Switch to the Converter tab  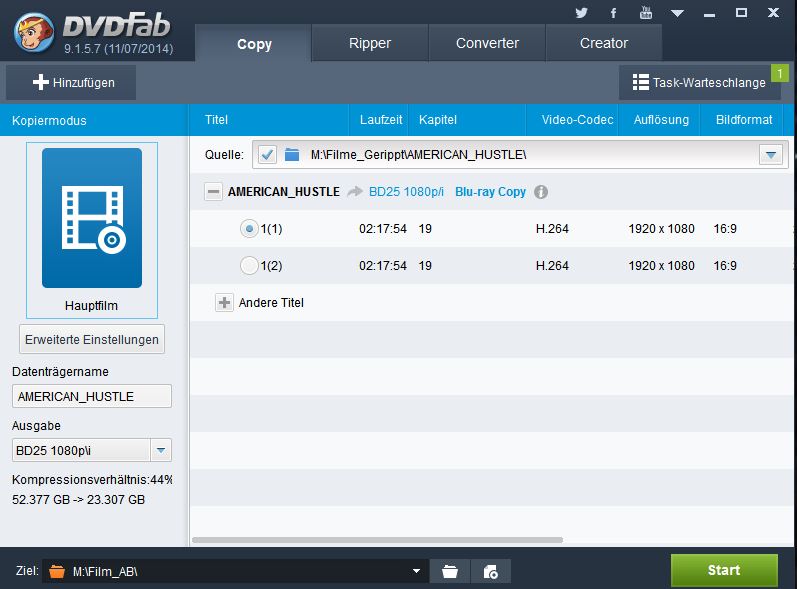point(487,44)
